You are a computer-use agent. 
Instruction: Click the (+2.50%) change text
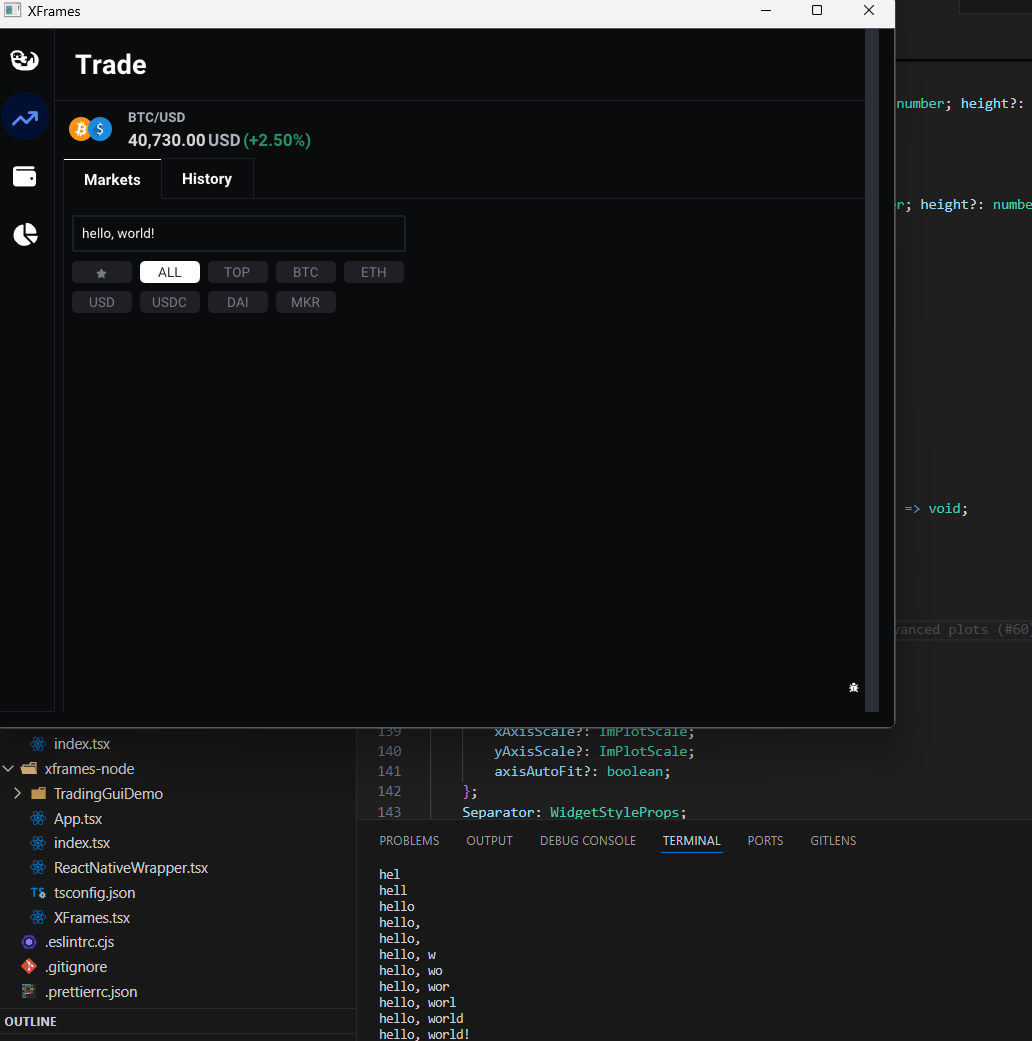click(x=277, y=140)
